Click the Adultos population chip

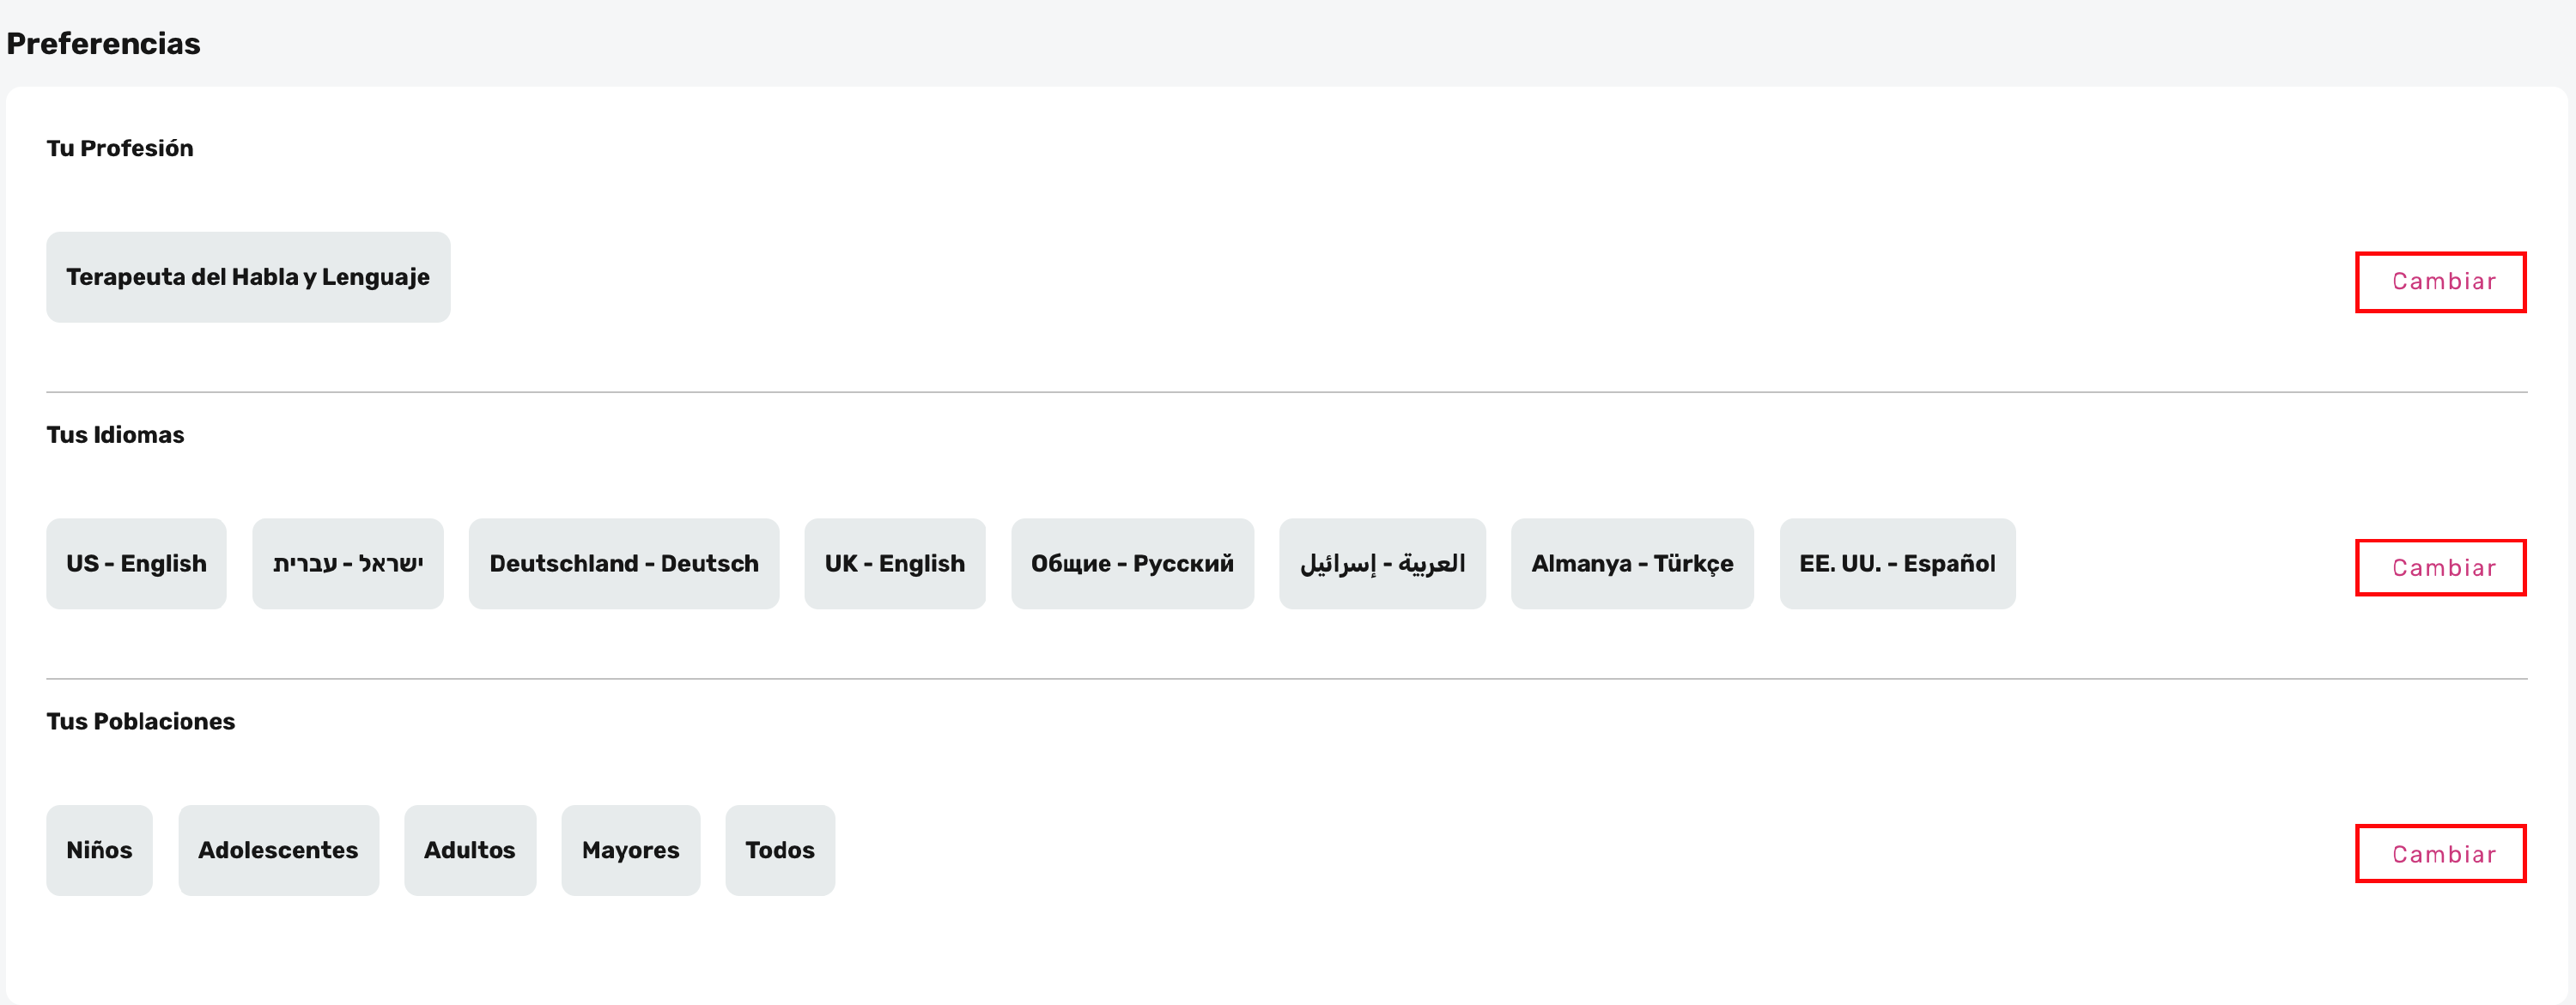coord(469,850)
